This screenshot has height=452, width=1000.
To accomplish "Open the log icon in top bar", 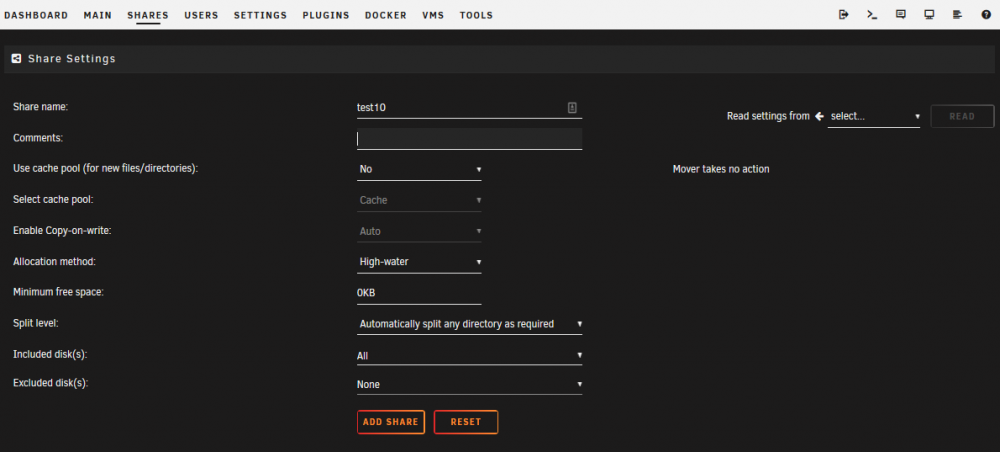I will click(x=957, y=15).
